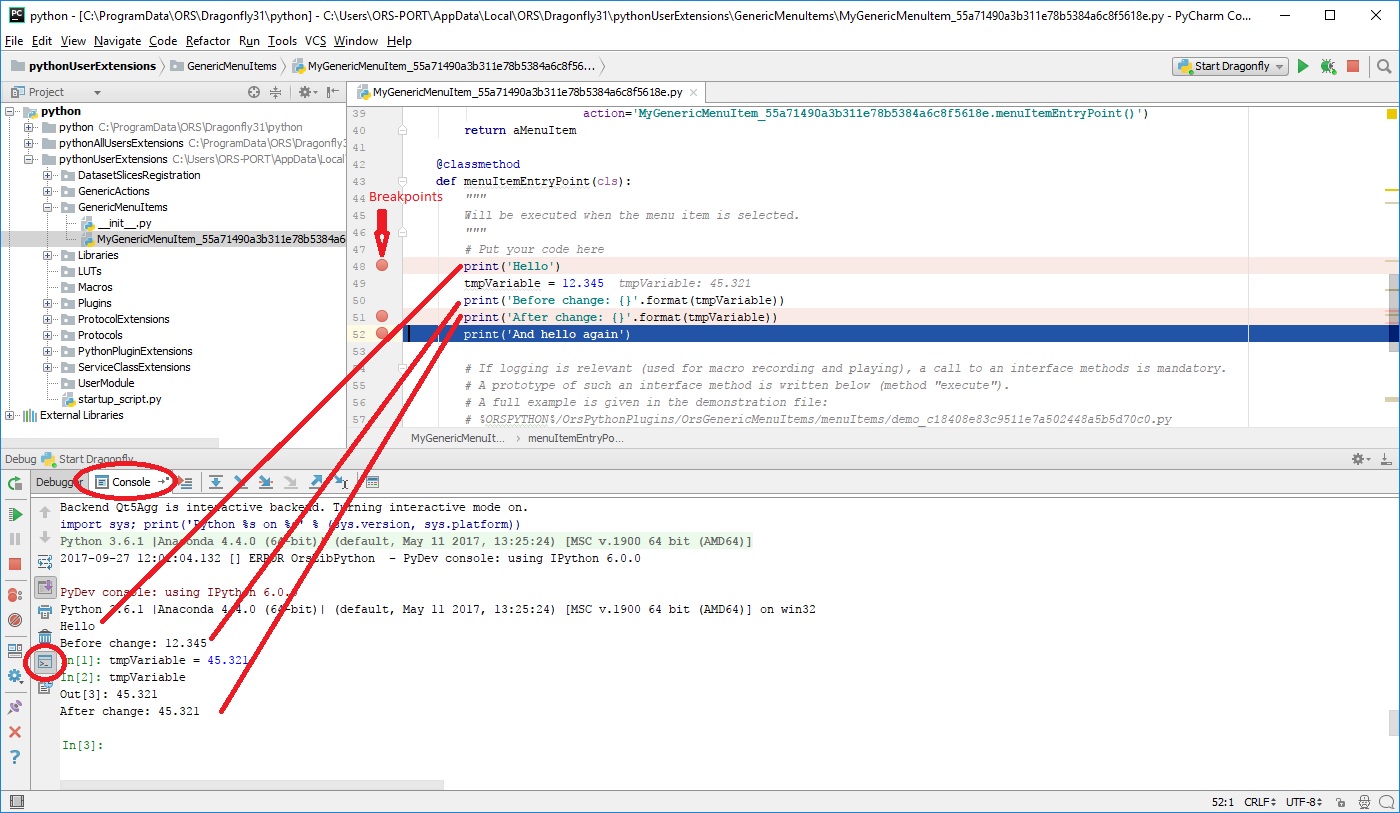Resume program execution in the debugger
The image size is (1400, 813).
[15, 514]
